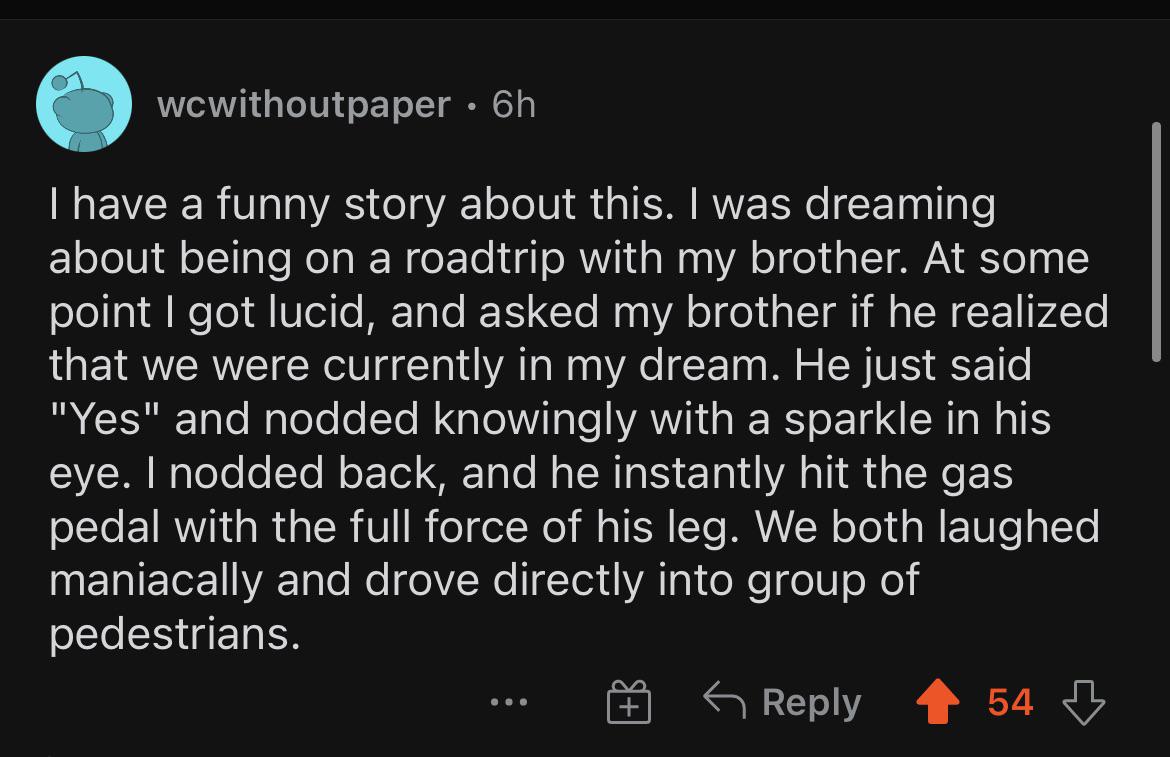This screenshot has height=757, width=1170.
Task: Open the three-dot more options menu
Action: point(510,702)
